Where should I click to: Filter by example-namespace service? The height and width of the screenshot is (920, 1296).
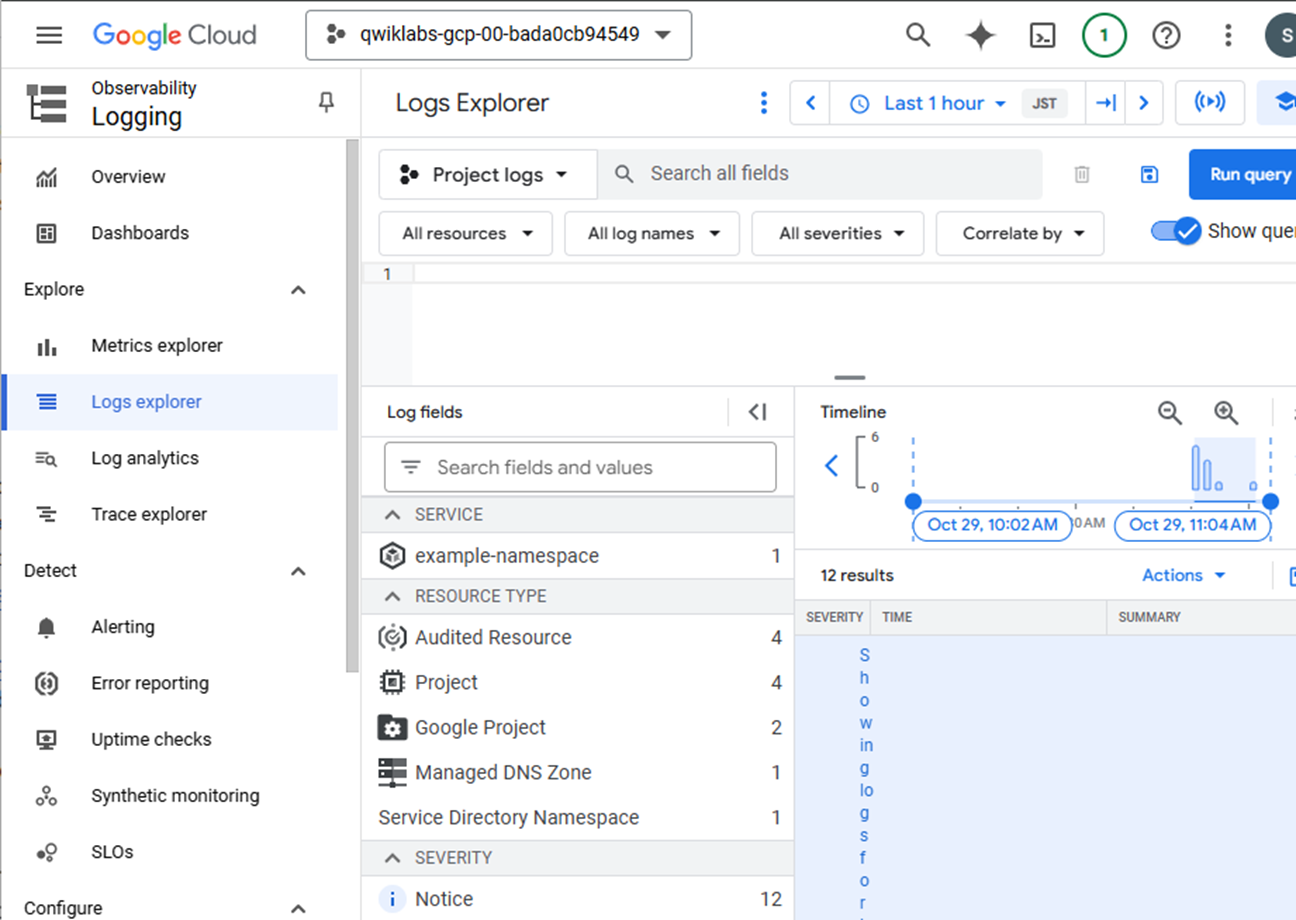tap(577, 556)
